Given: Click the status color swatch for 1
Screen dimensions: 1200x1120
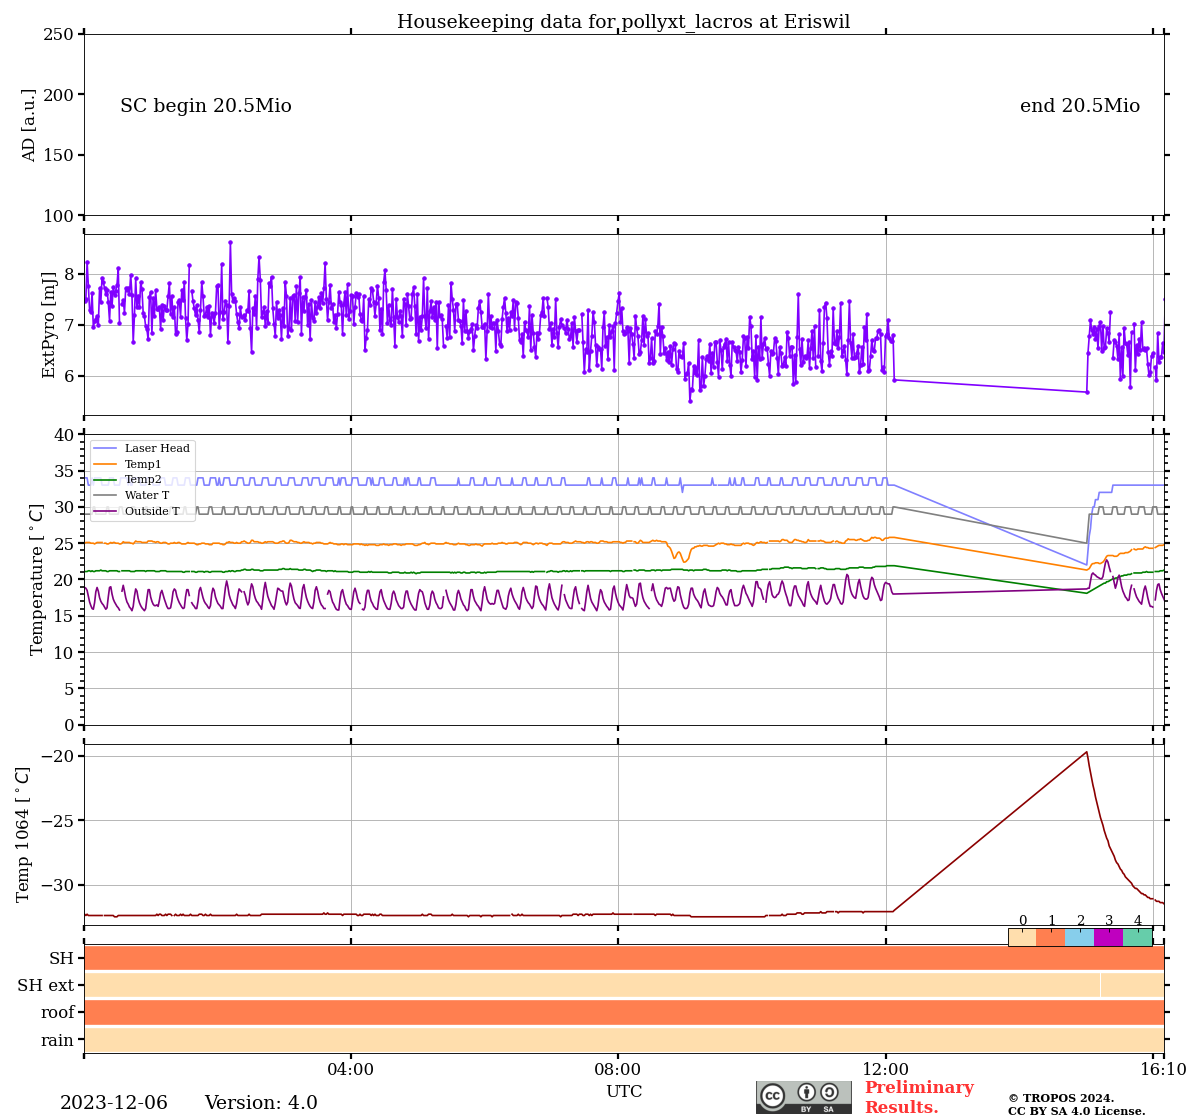Looking at the screenshot, I should click(x=1051, y=937).
